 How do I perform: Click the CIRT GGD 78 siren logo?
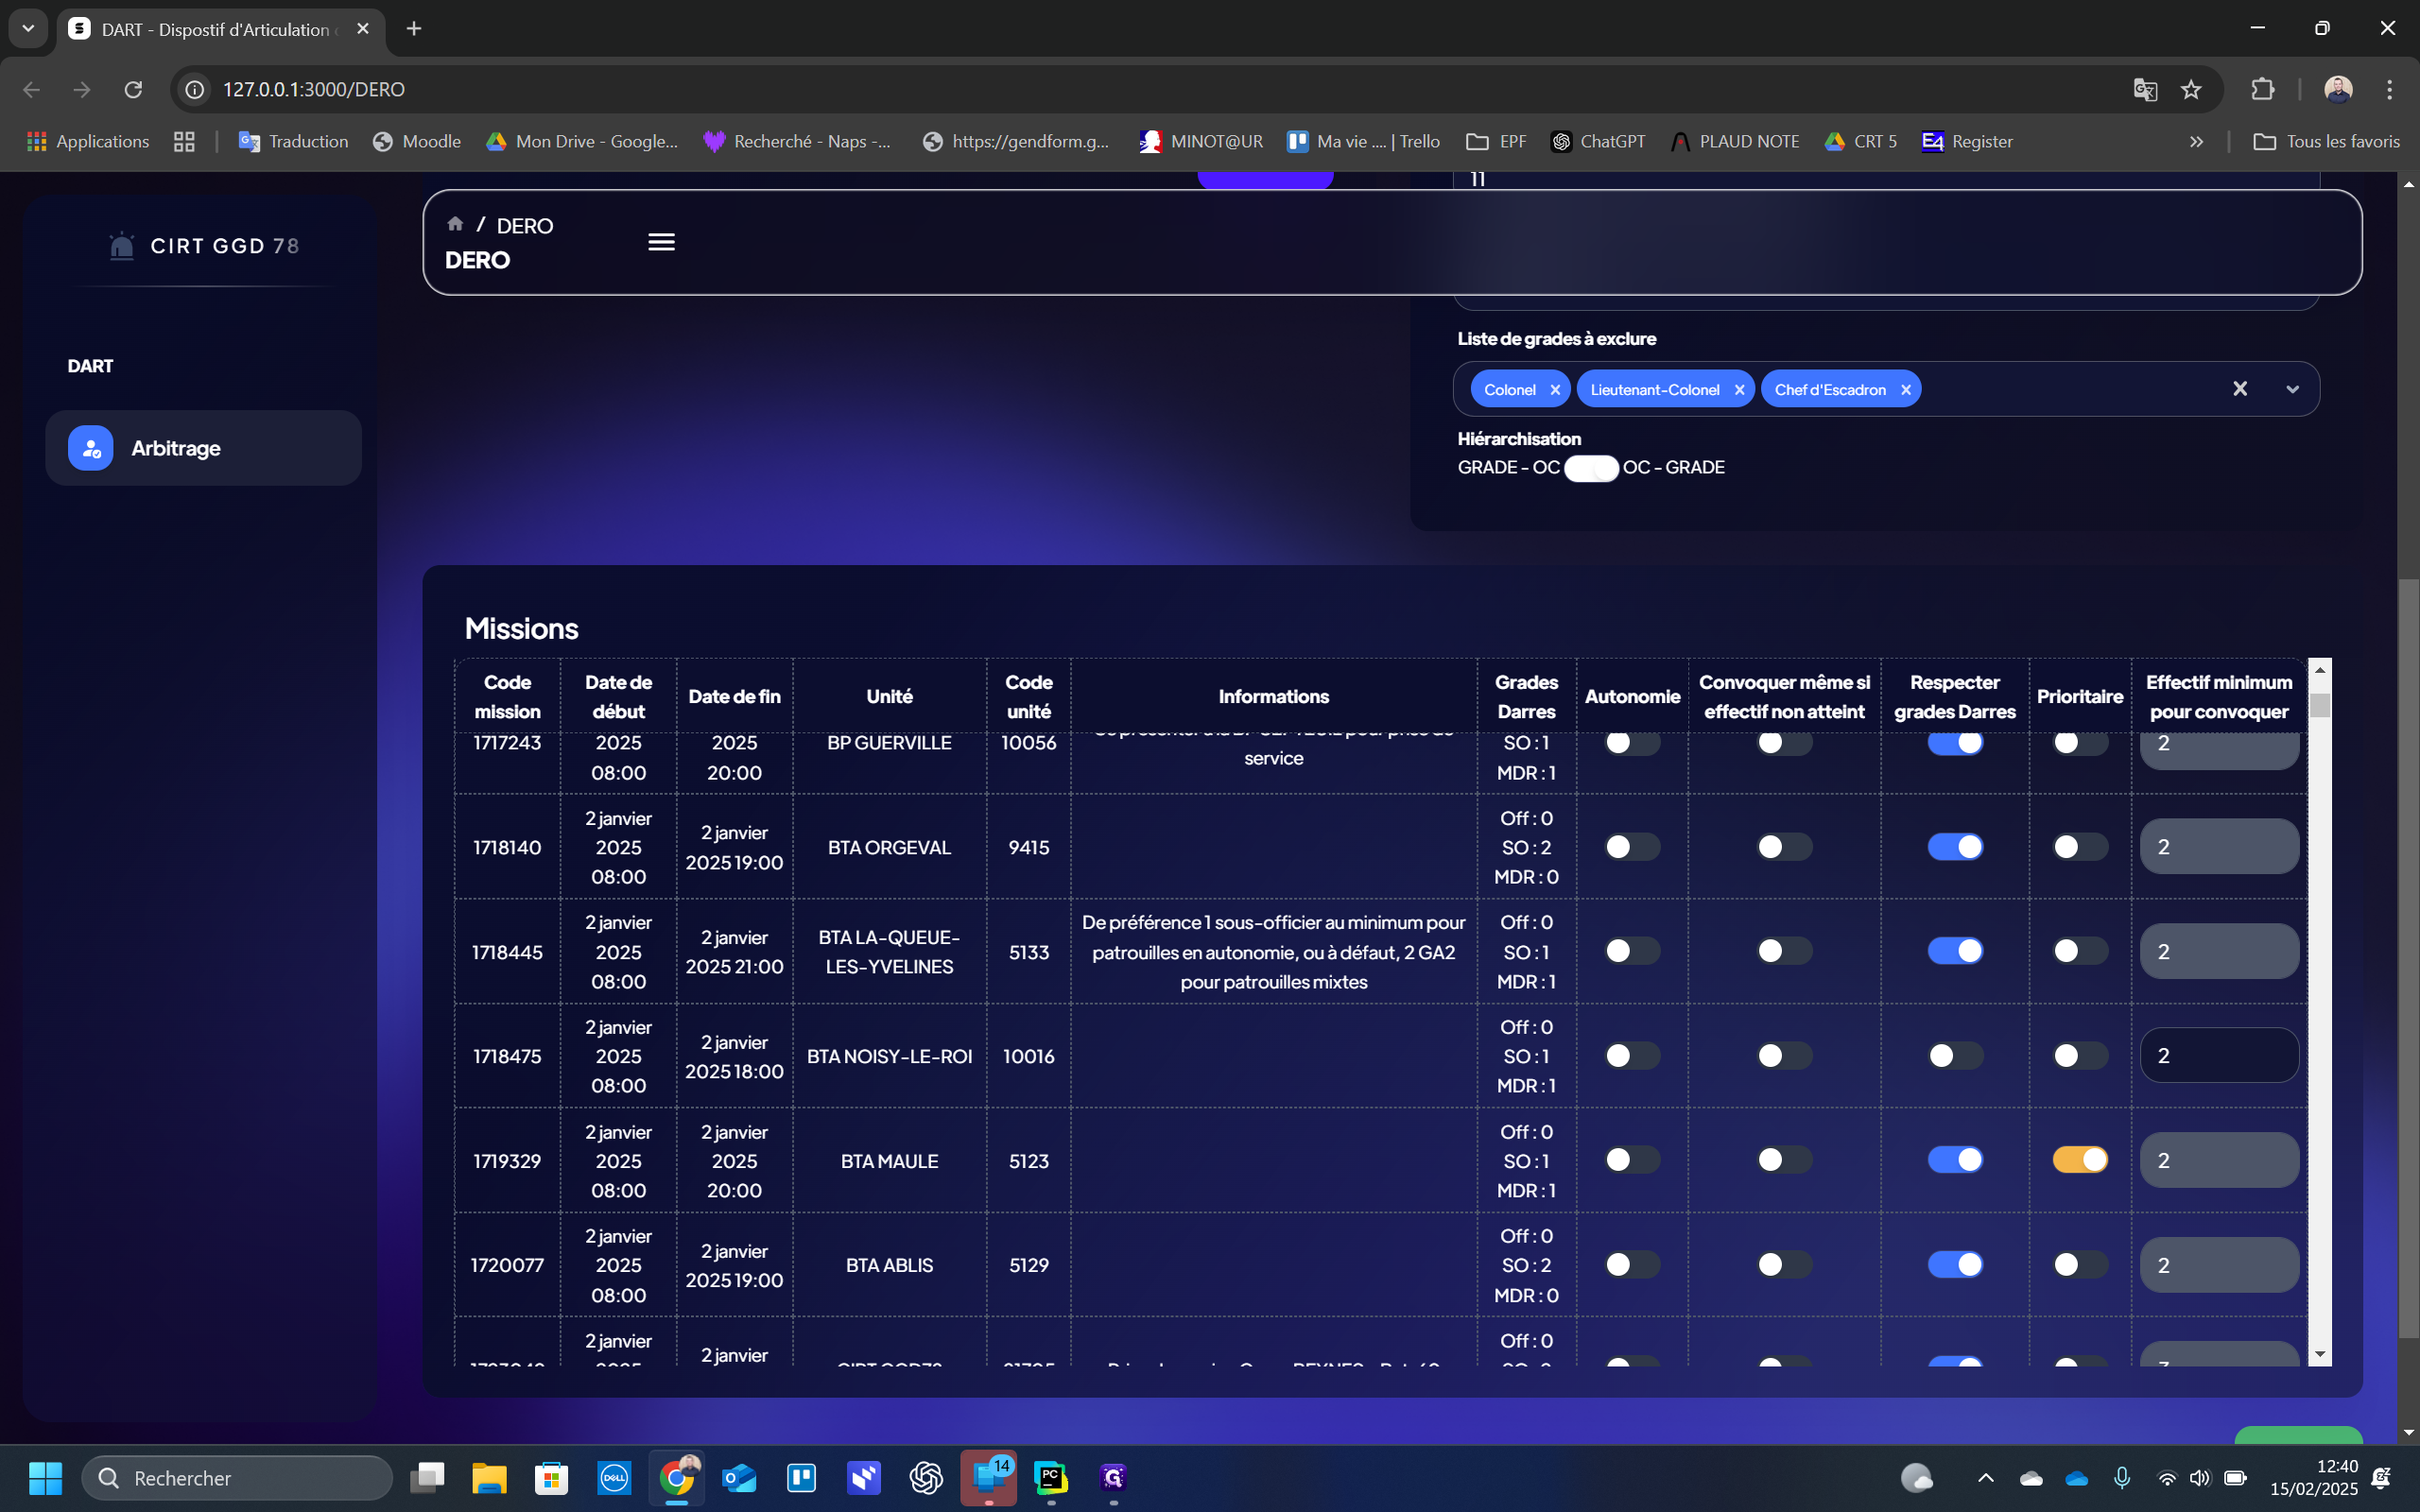click(x=122, y=246)
